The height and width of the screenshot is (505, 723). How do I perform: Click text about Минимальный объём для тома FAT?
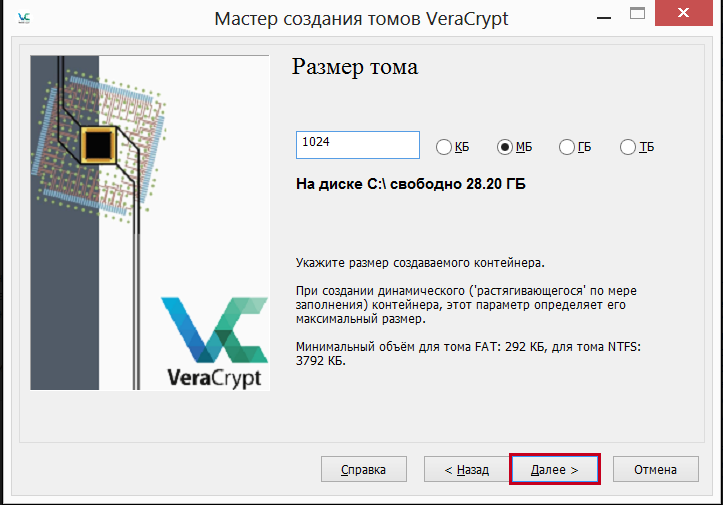468,354
